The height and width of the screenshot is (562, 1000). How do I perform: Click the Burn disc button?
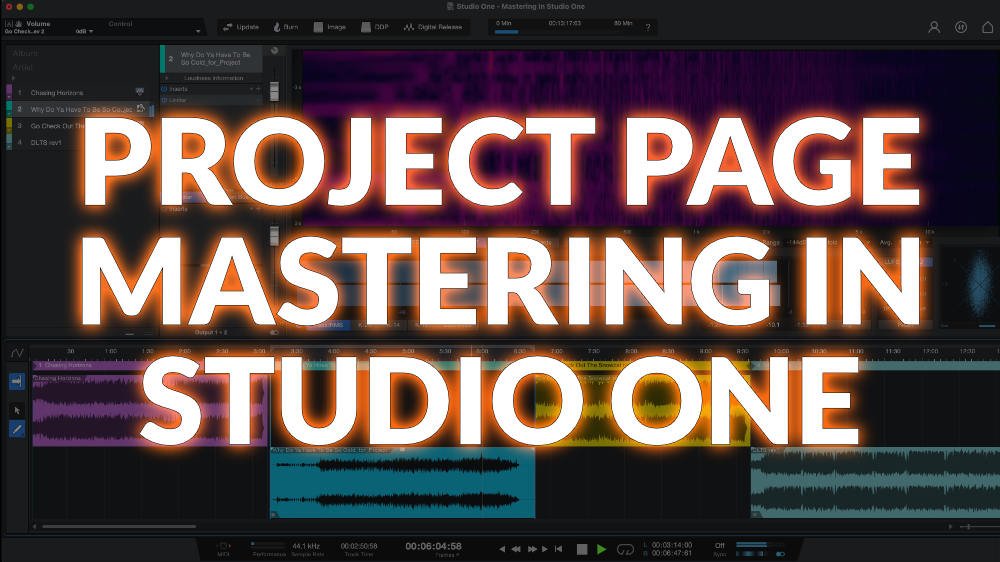[286, 27]
